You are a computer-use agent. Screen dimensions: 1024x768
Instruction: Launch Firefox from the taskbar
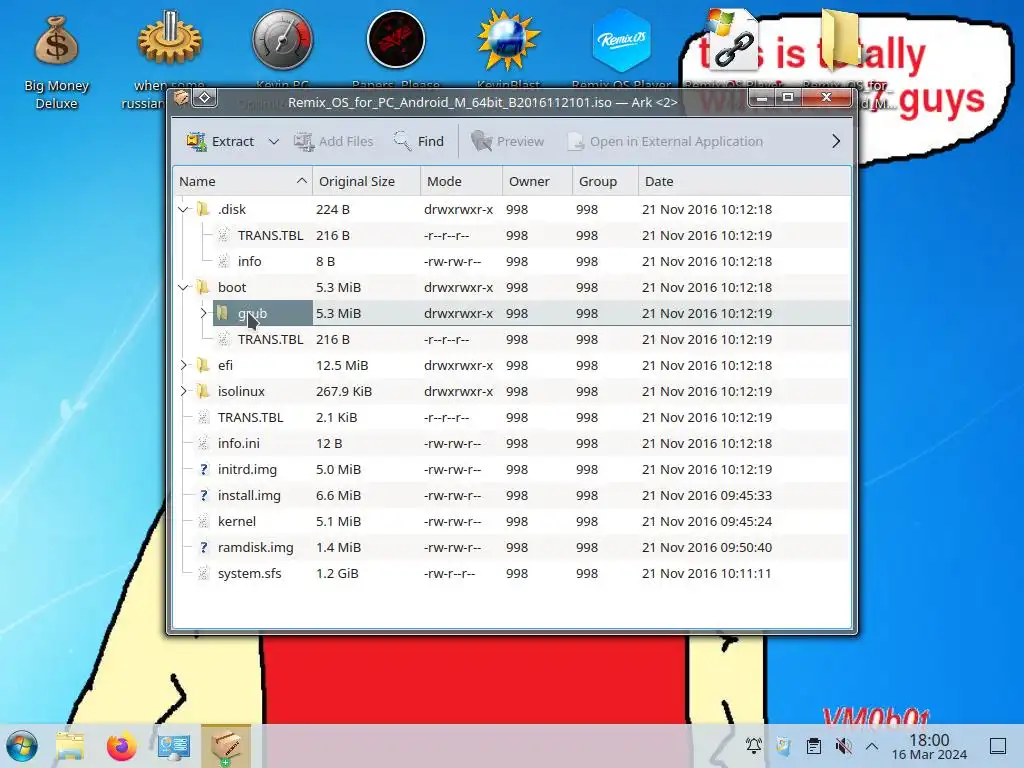[x=121, y=746]
